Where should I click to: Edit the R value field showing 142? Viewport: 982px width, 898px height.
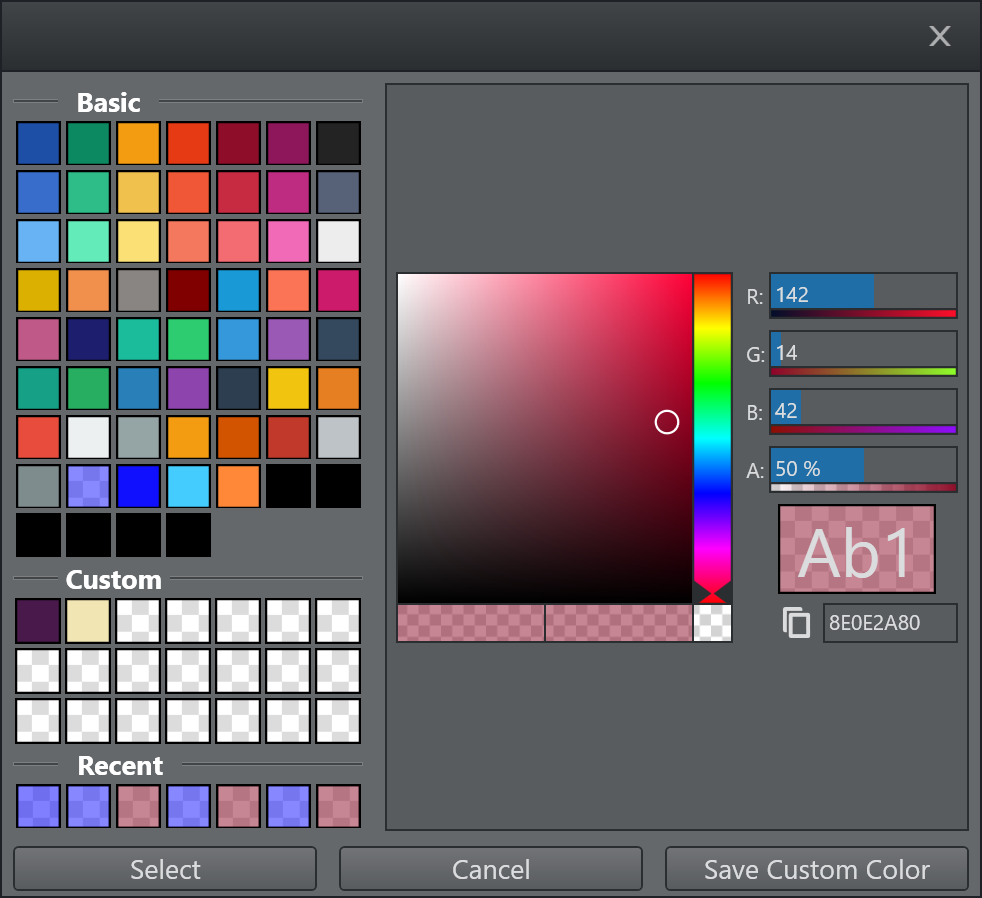tap(863, 294)
